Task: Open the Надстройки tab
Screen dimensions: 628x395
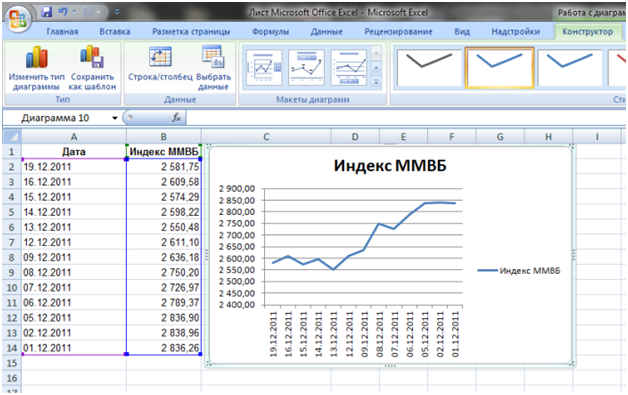Action: 516,32
